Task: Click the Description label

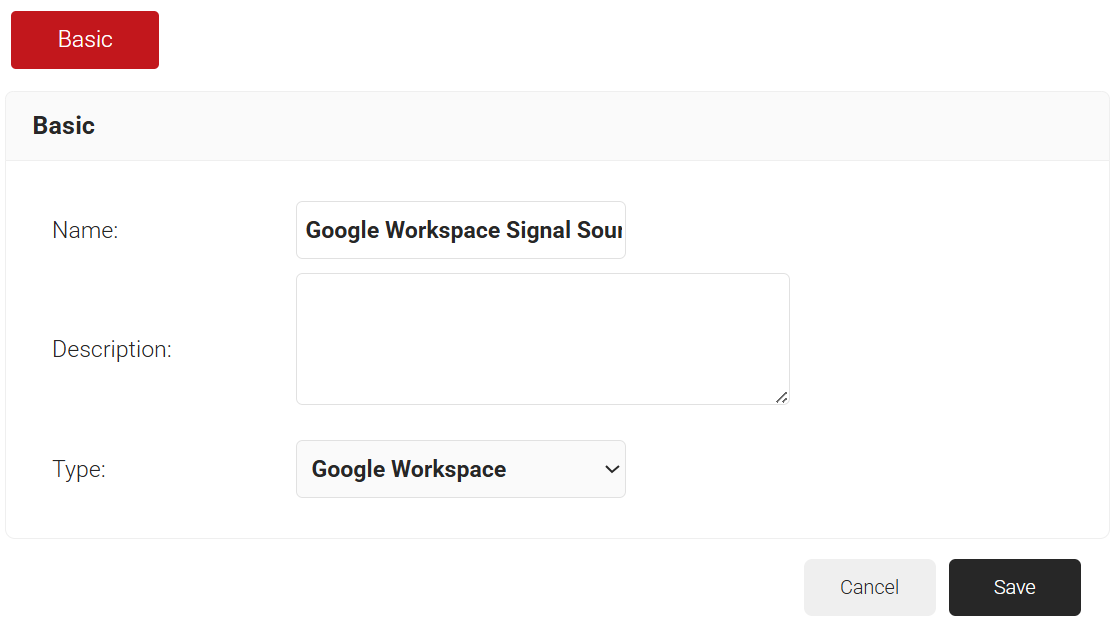Action: 112,350
